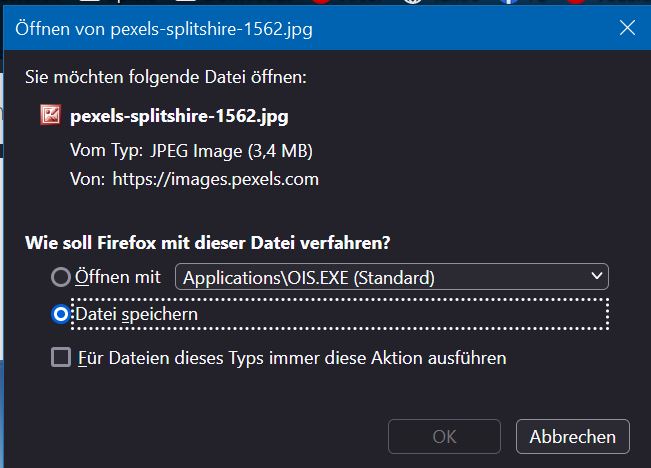Choose the "Datei speichern" radio button

61,314
